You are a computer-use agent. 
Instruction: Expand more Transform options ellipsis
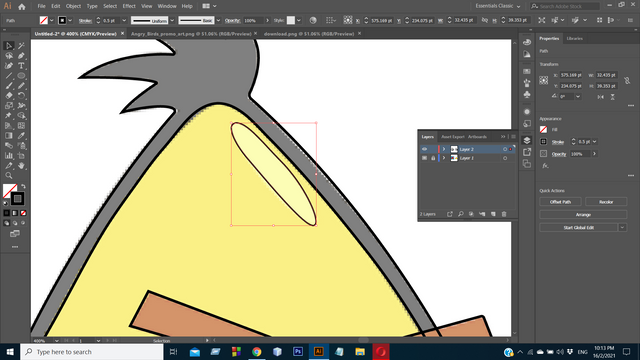(631, 105)
